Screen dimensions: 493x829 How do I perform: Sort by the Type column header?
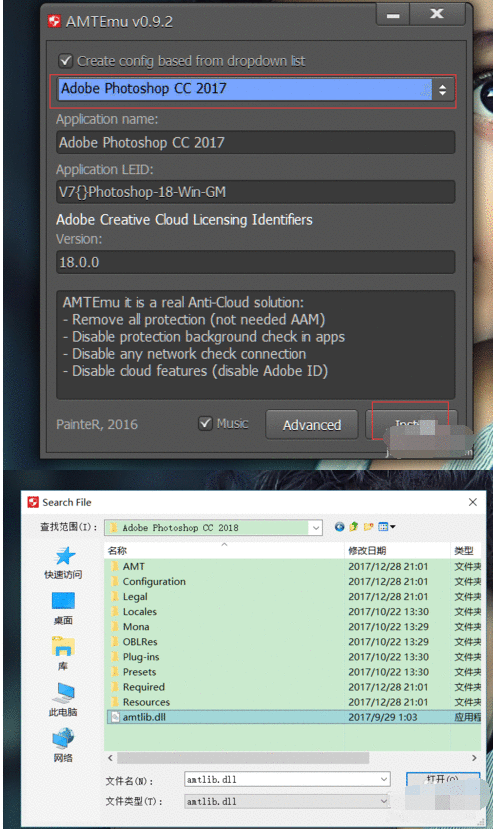coord(466,550)
